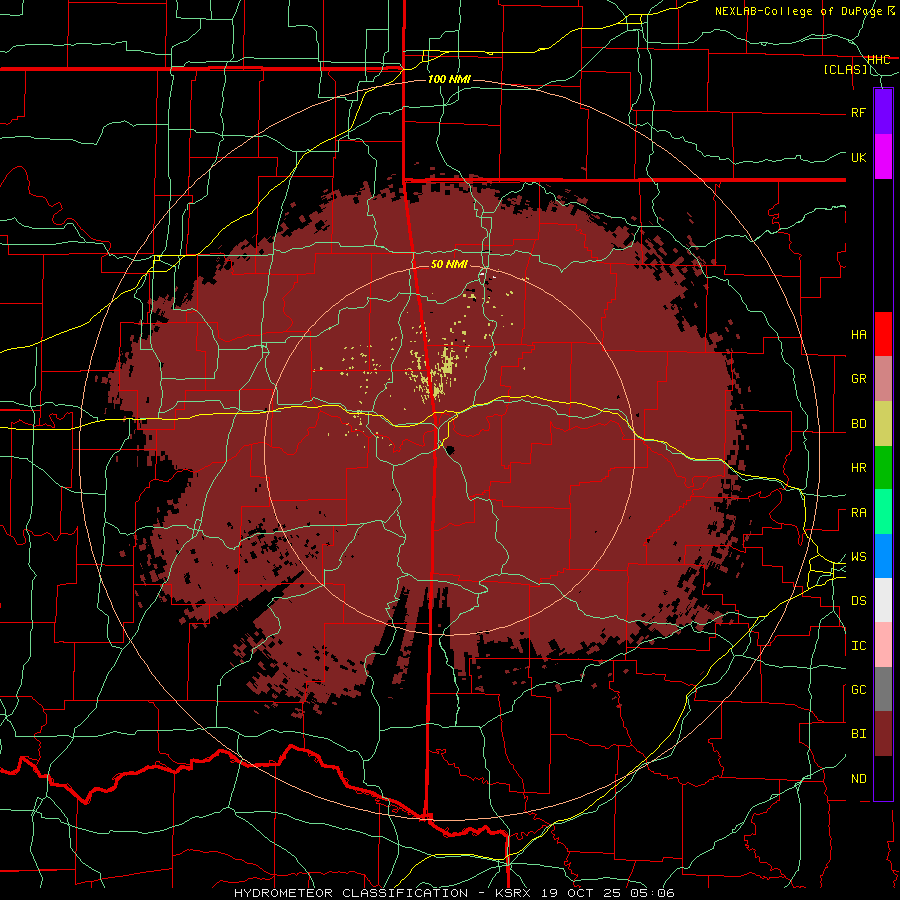Click the DS legend label
This screenshot has height=900, width=900.
click(x=858, y=601)
